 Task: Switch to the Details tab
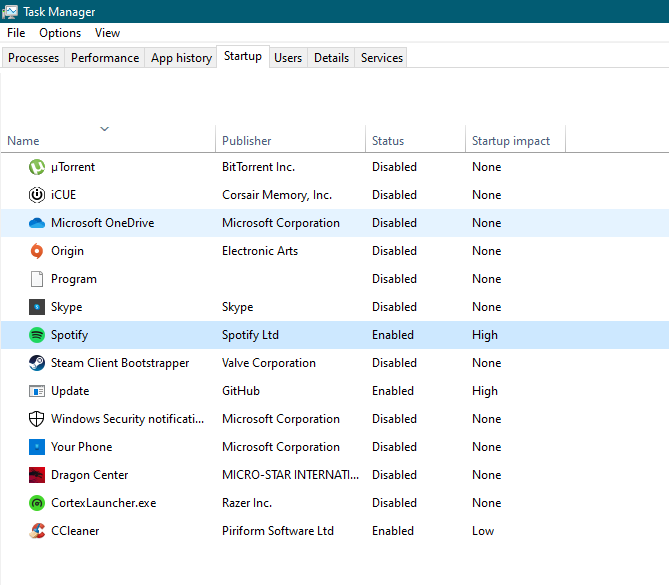(331, 58)
